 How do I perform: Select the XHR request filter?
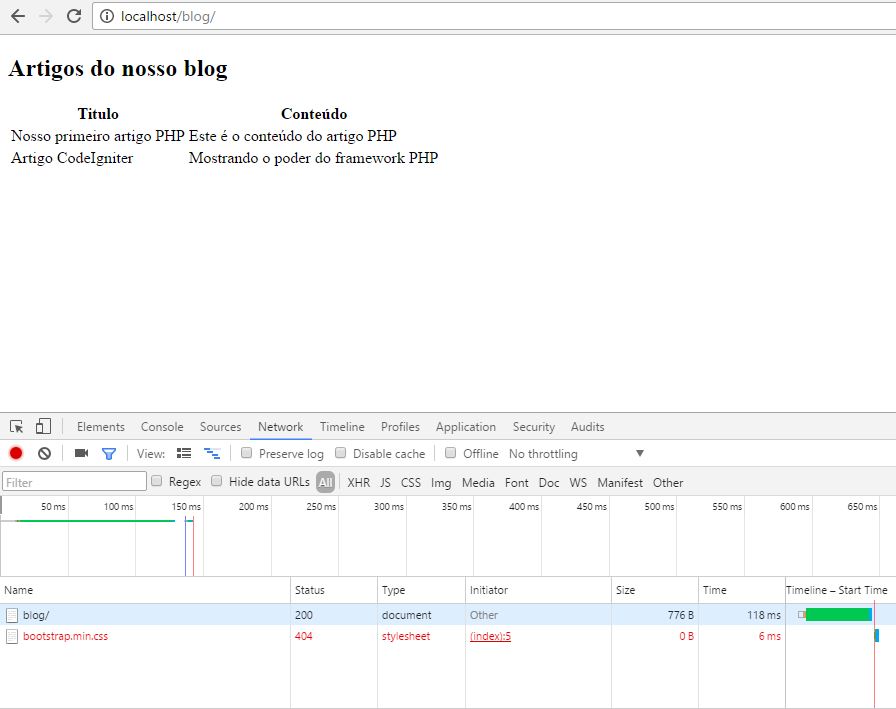tap(358, 482)
